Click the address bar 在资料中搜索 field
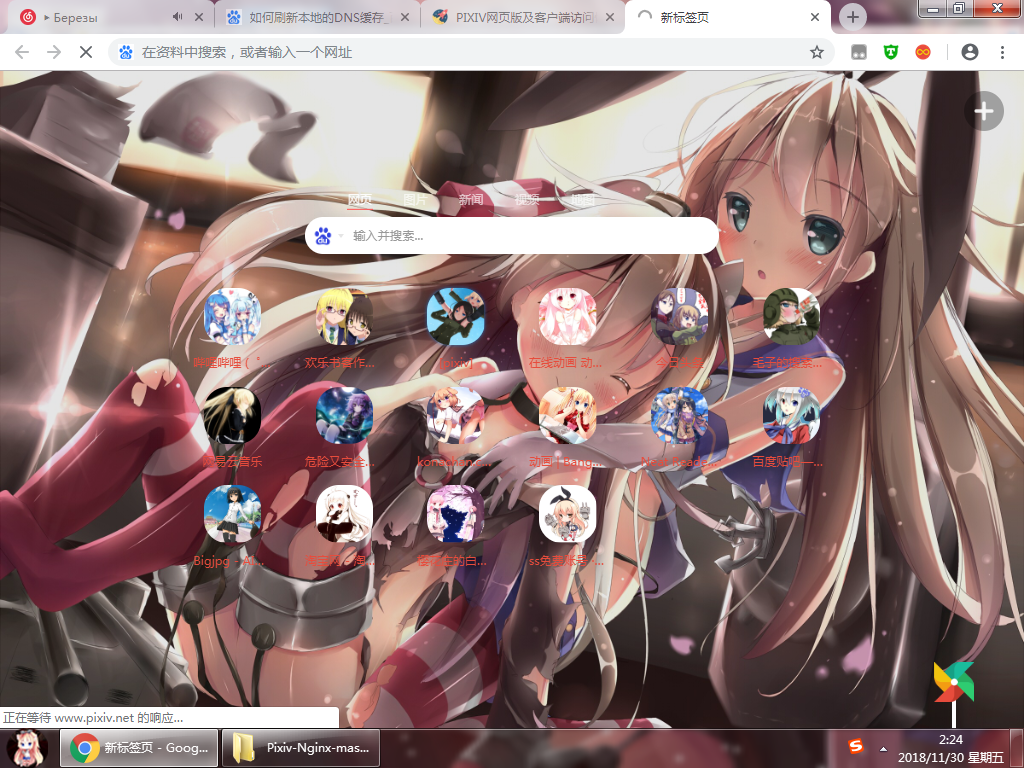This screenshot has width=1024, height=768. [x=471, y=52]
